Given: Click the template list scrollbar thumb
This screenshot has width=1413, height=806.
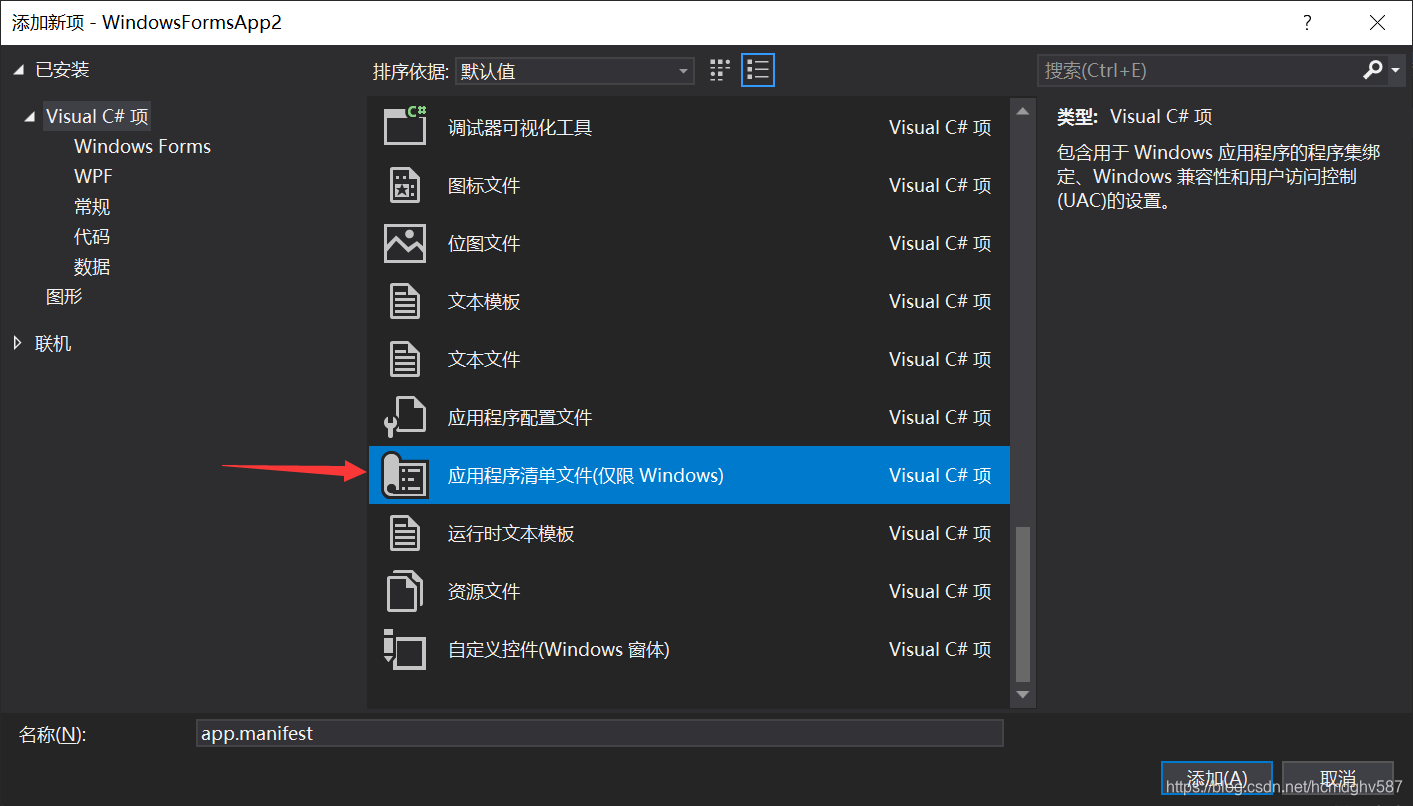Looking at the screenshot, I should pos(1022,604).
